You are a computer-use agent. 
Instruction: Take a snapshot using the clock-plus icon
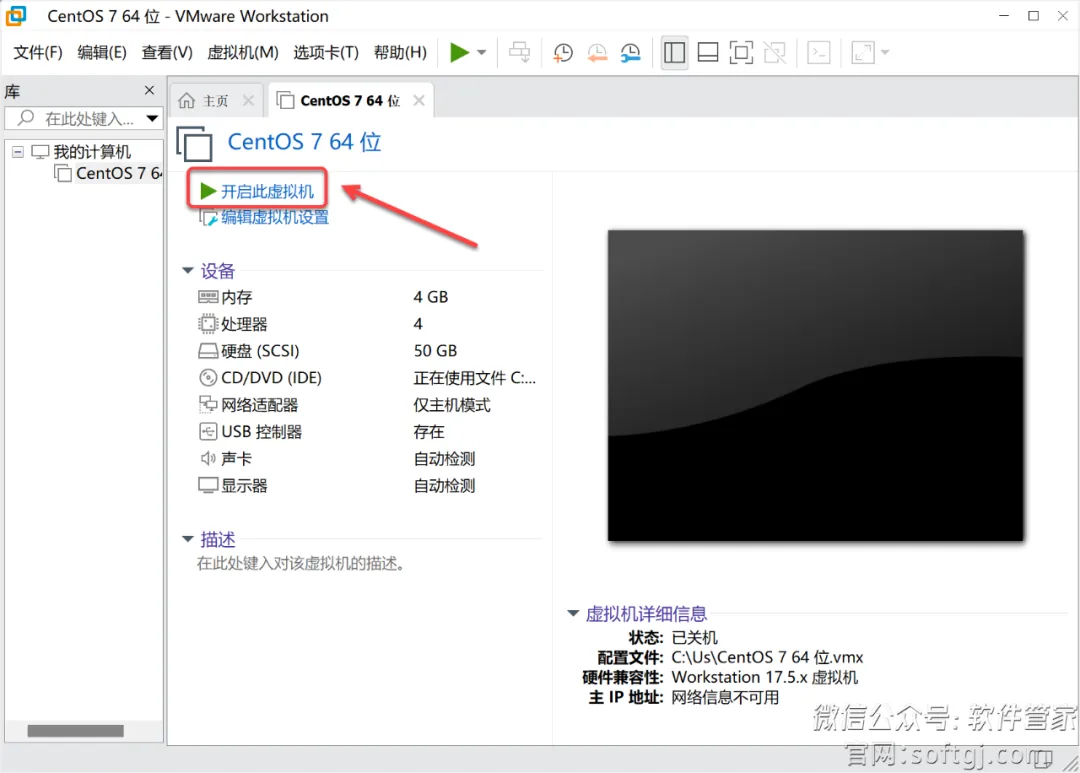click(x=563, y=52)
